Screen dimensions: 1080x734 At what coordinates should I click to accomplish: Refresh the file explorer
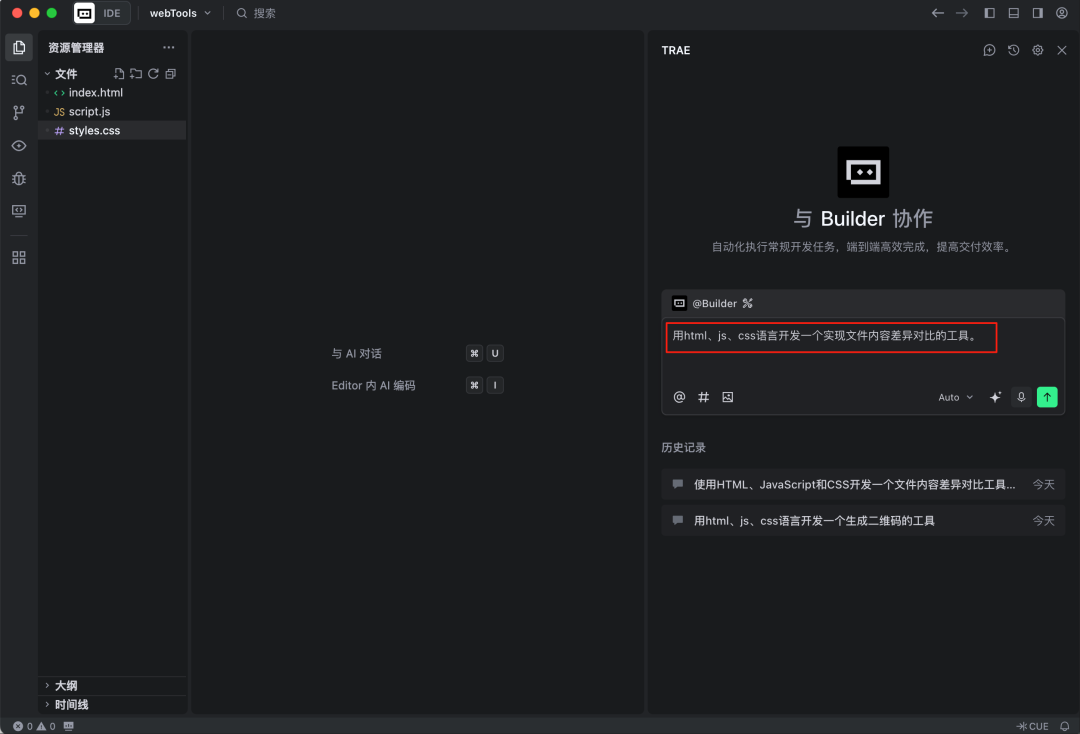coord(153,74)
